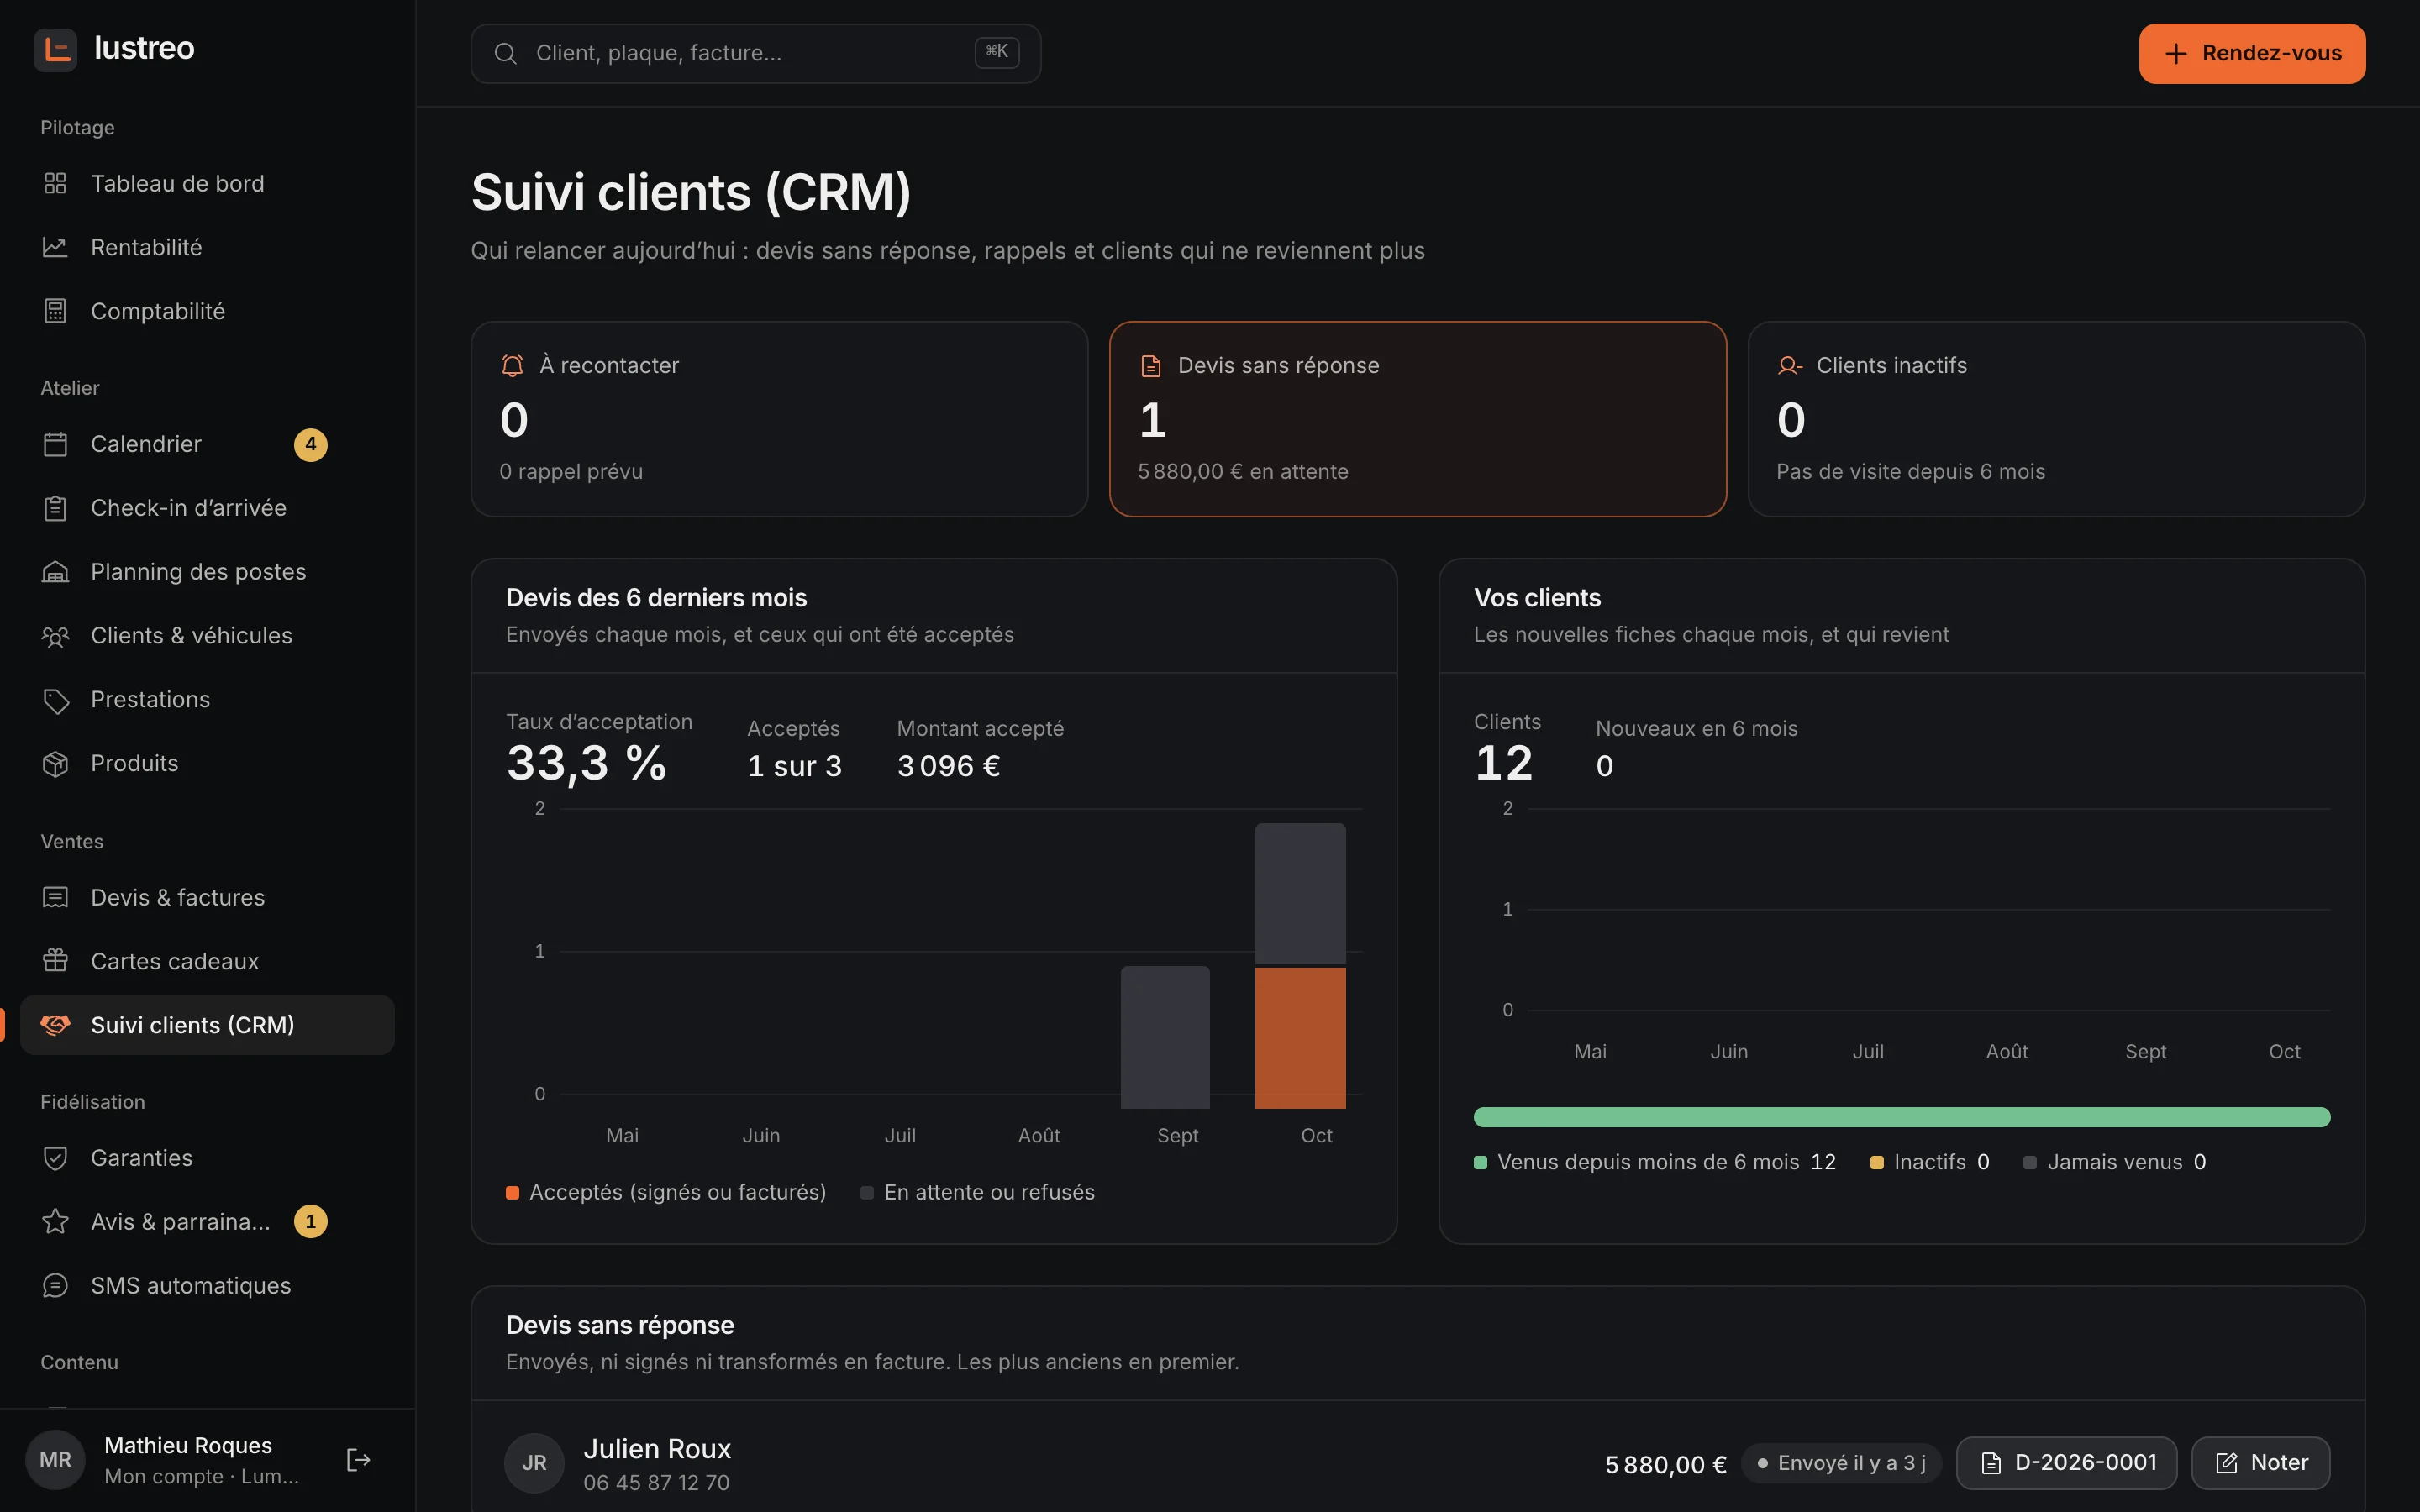The width and height of the screenshot is (2420, 1512).
Task: Click the phone number 06 45 87 12 70
Action: (656, 1483)
